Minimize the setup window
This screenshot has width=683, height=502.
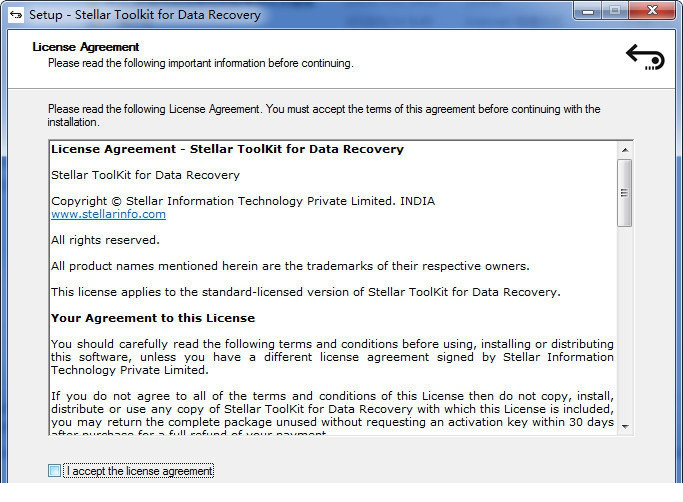[588, 10]
